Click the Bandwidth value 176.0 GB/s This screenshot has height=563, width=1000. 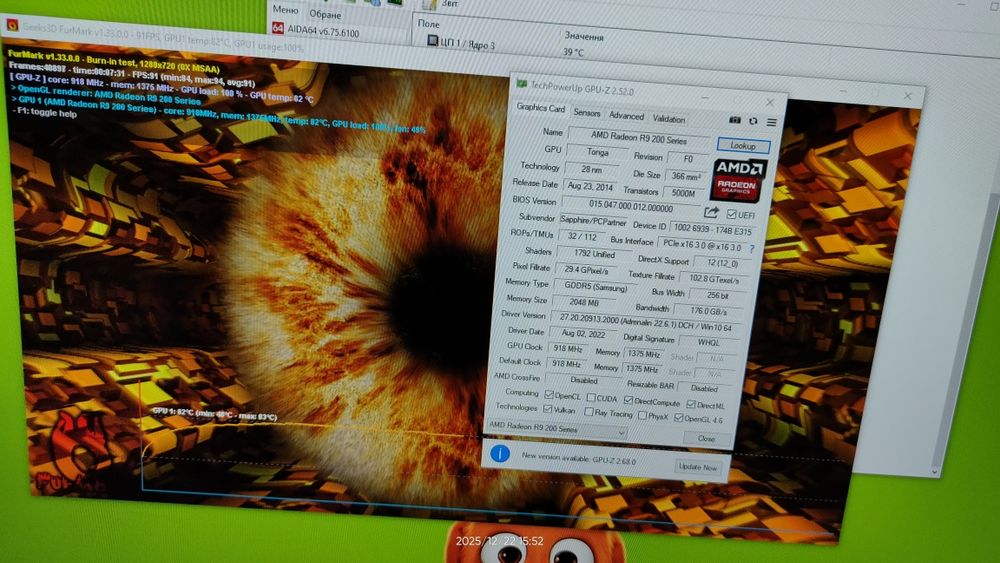709,311
